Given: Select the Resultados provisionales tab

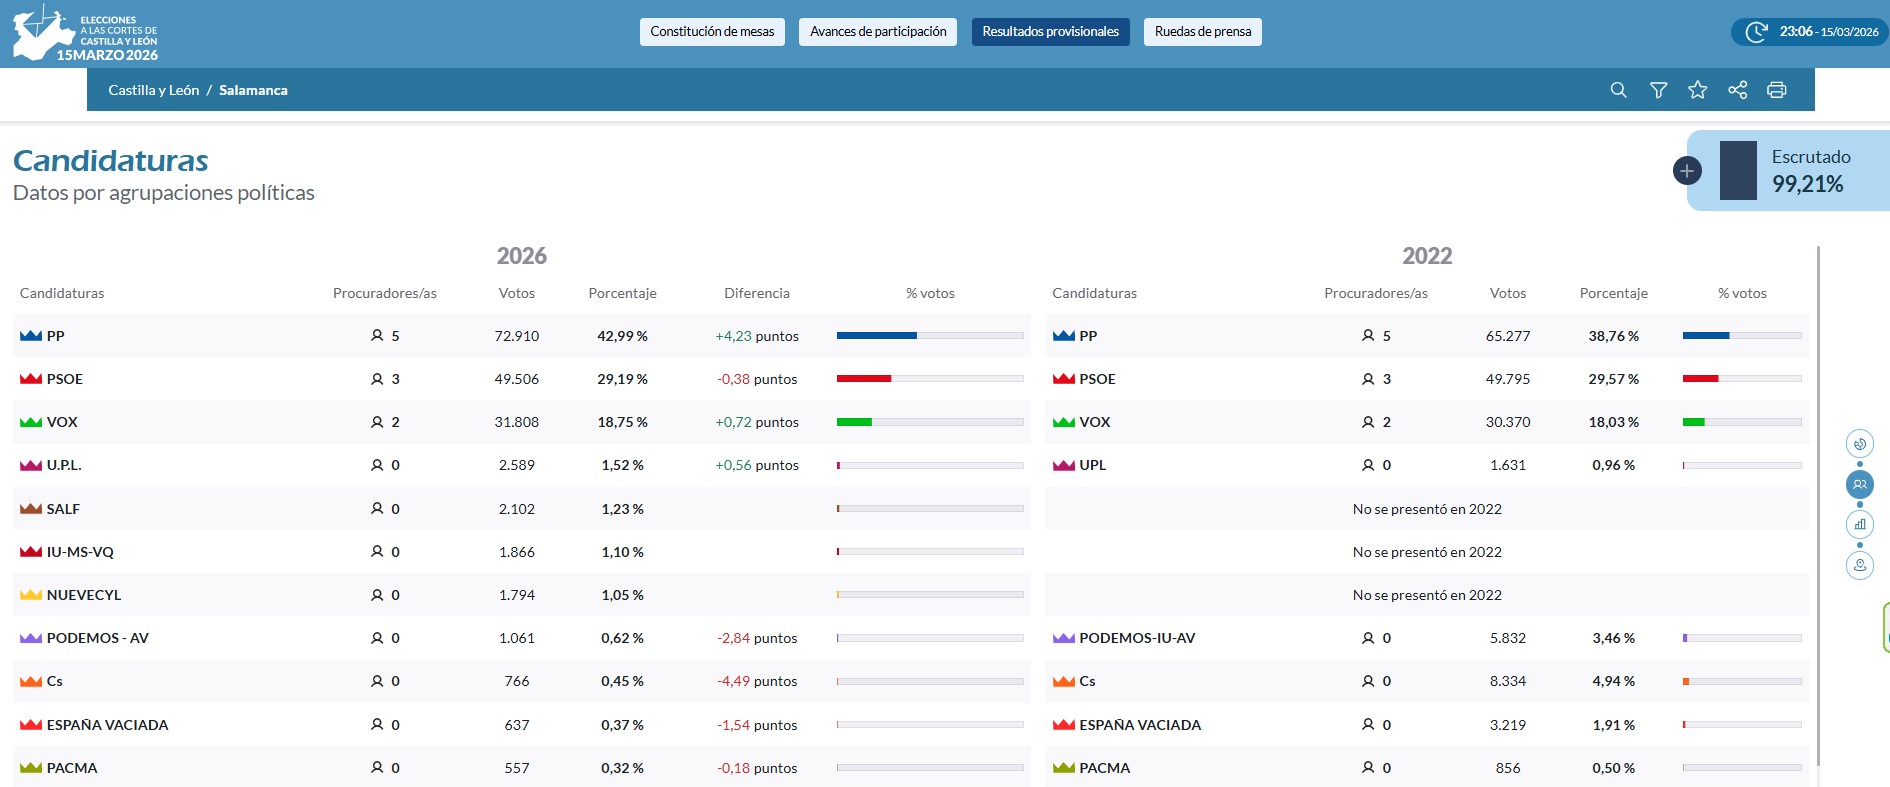Looking at the screenshot, I should (1050, 32).
